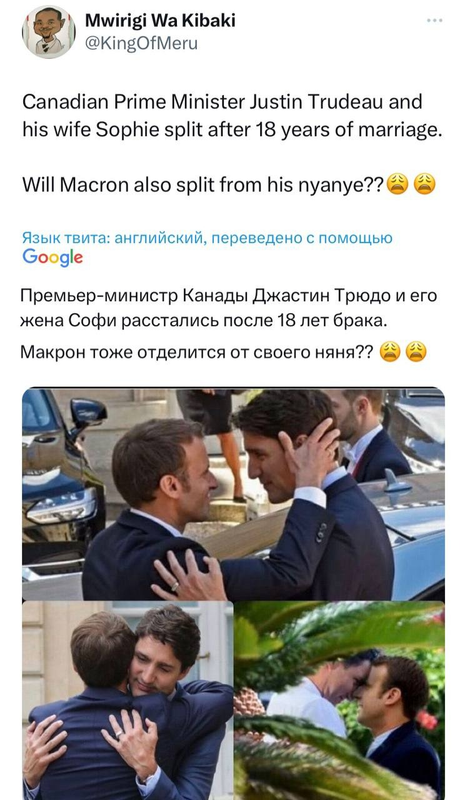This screenshot has height=800, width=467.
Task: Open the three-dot more options menu
Action: pos(434,20)
